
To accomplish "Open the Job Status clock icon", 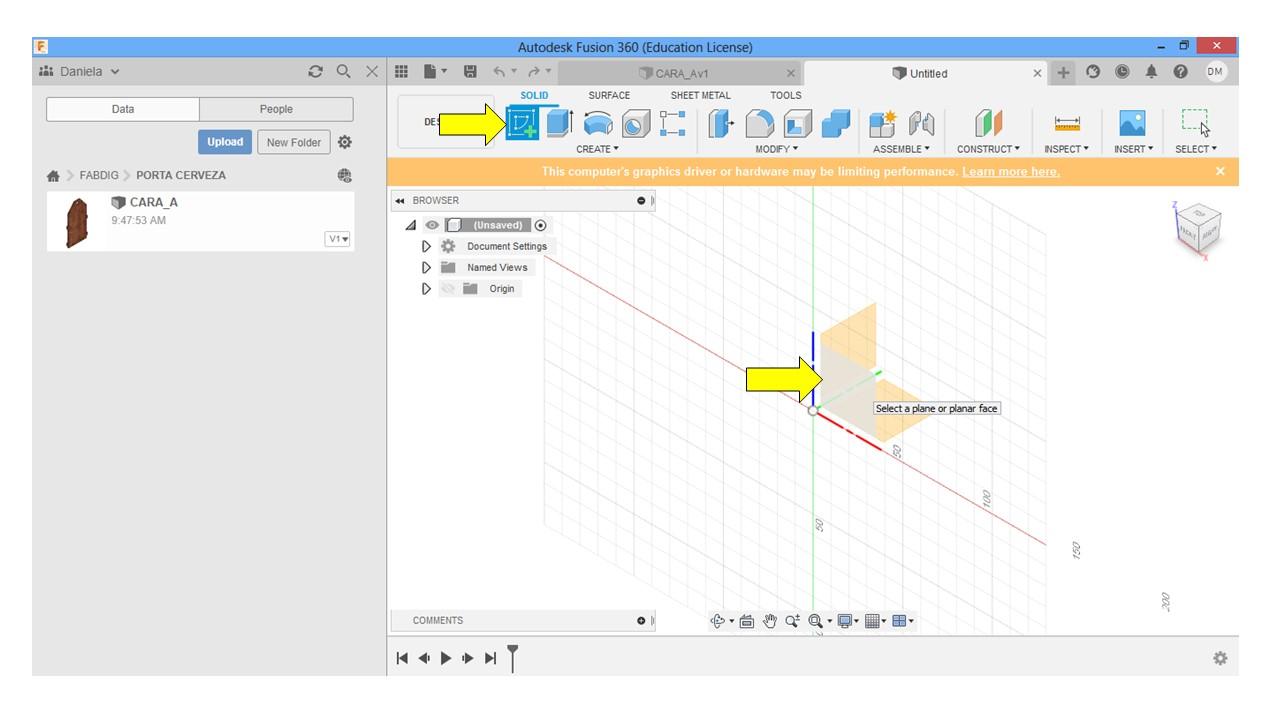I will pos(1122,72).
